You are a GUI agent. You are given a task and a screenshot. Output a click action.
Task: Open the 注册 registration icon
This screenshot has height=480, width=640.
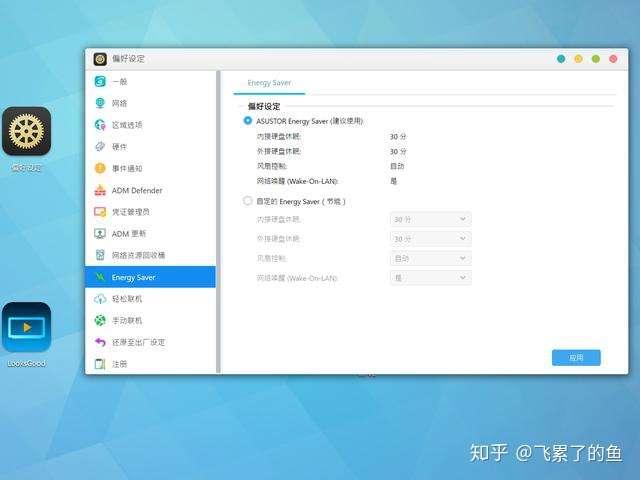[100, 364]
